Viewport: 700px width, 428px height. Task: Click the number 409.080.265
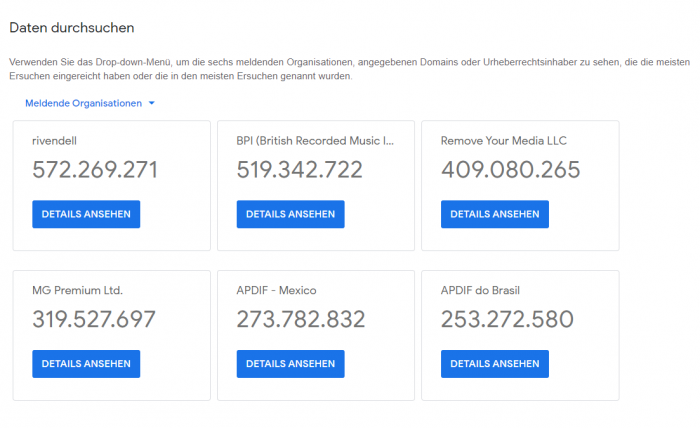511,170
